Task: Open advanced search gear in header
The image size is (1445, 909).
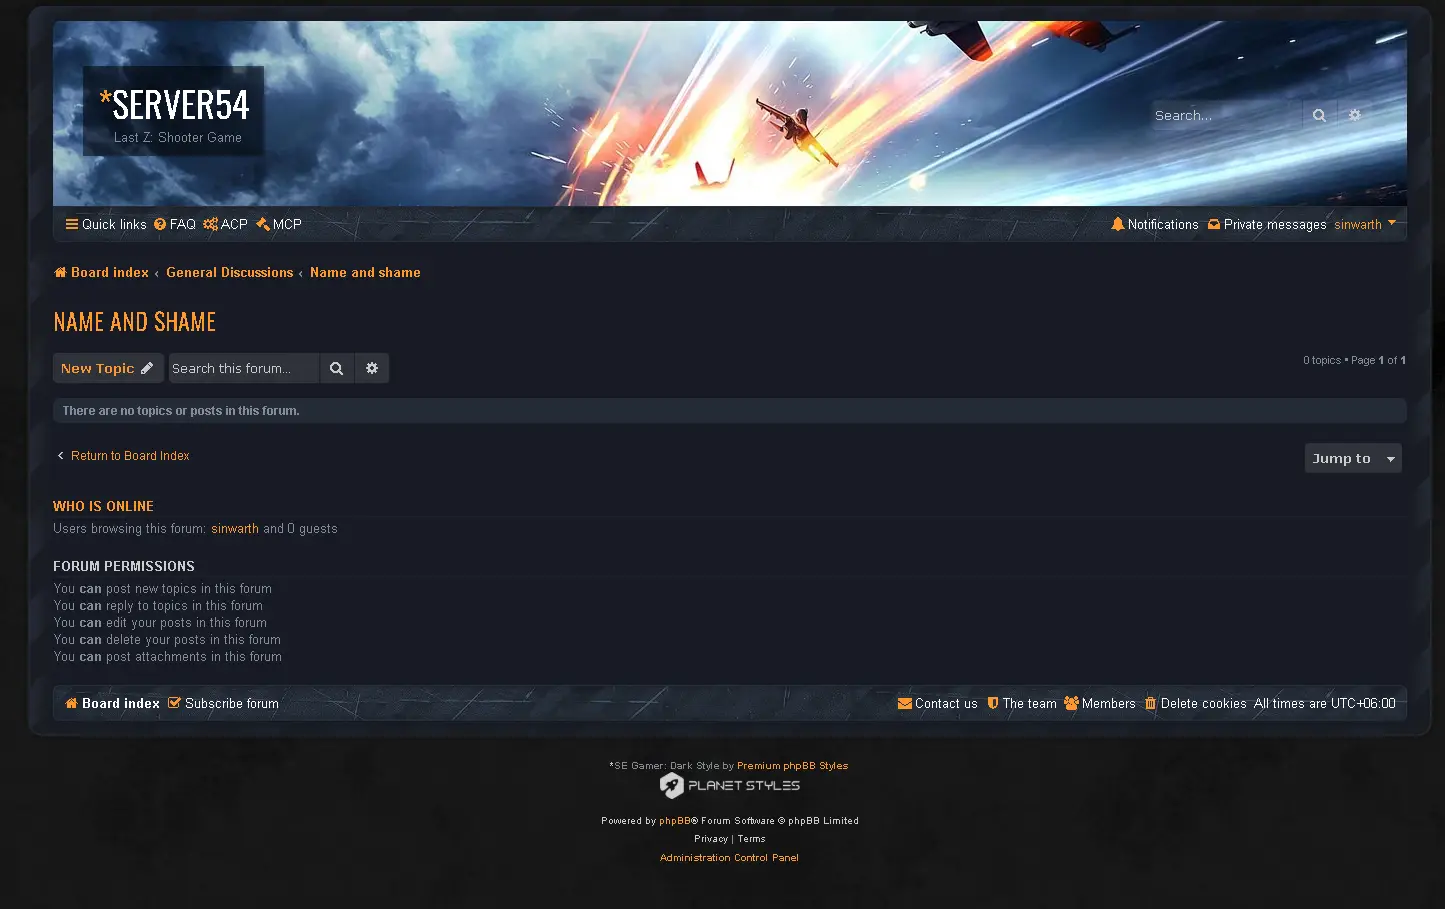Action: click(x=1355, y=115)
